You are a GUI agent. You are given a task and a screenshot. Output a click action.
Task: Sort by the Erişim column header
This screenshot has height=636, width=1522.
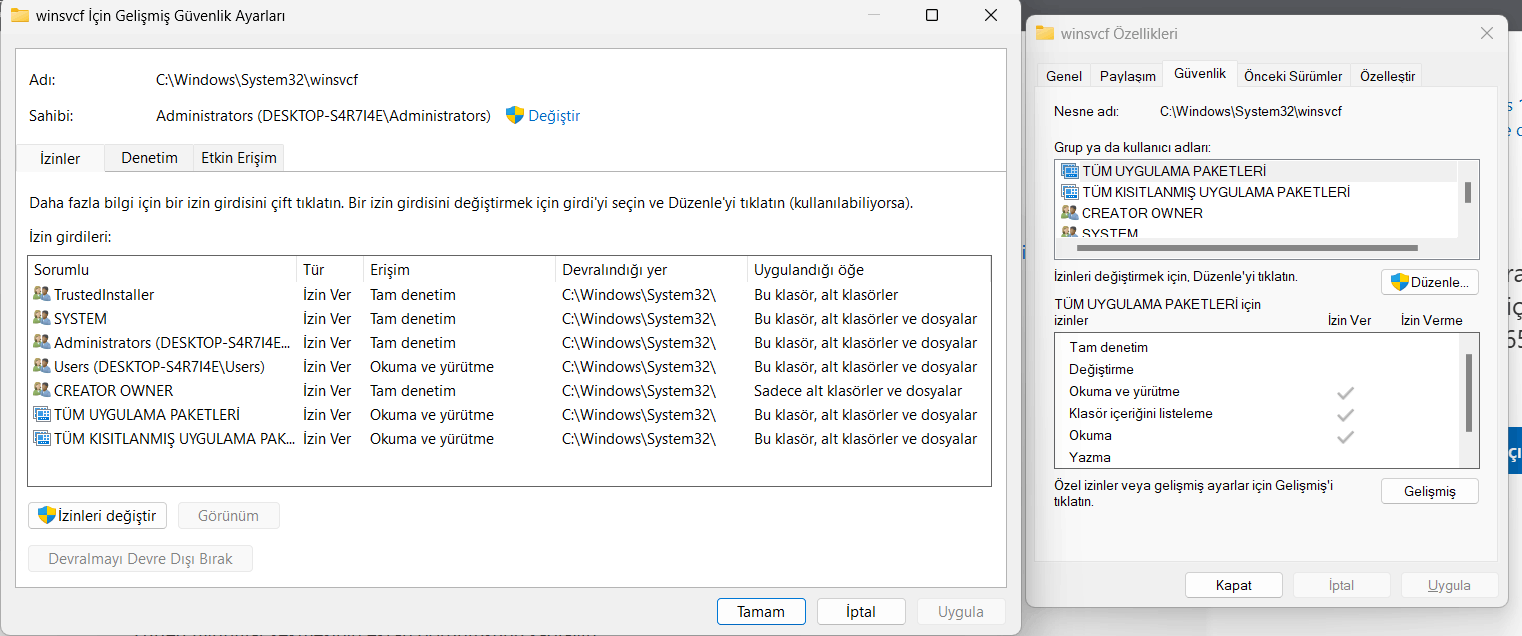click(x=459, y=270)
